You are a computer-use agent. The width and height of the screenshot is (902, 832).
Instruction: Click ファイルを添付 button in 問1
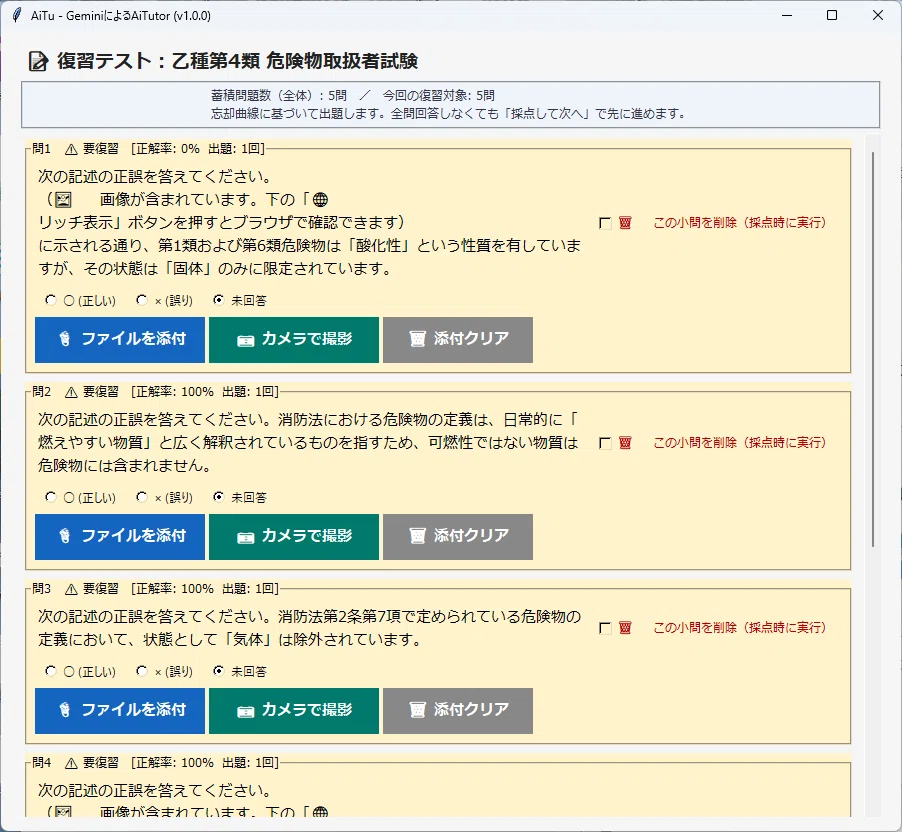[120, 339]
